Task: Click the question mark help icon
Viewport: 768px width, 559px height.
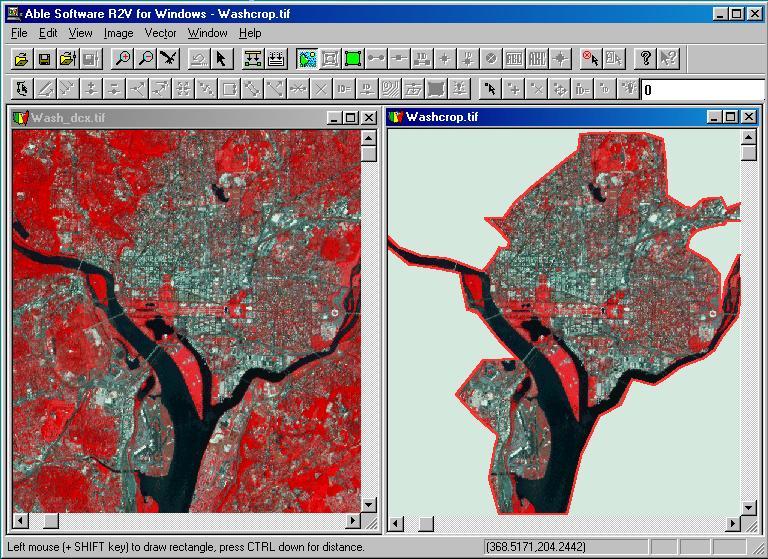Action: pos(645,59)
